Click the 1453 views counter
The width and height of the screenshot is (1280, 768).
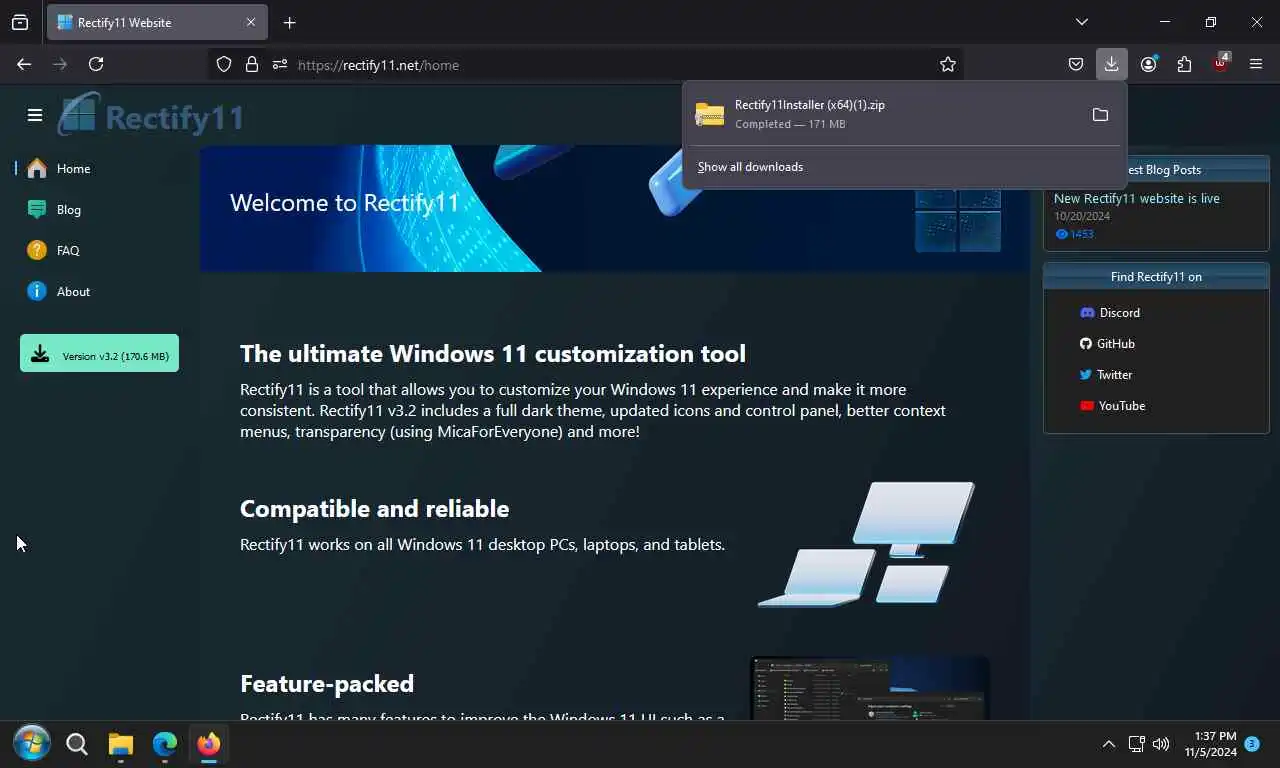tap(1075, 234)
